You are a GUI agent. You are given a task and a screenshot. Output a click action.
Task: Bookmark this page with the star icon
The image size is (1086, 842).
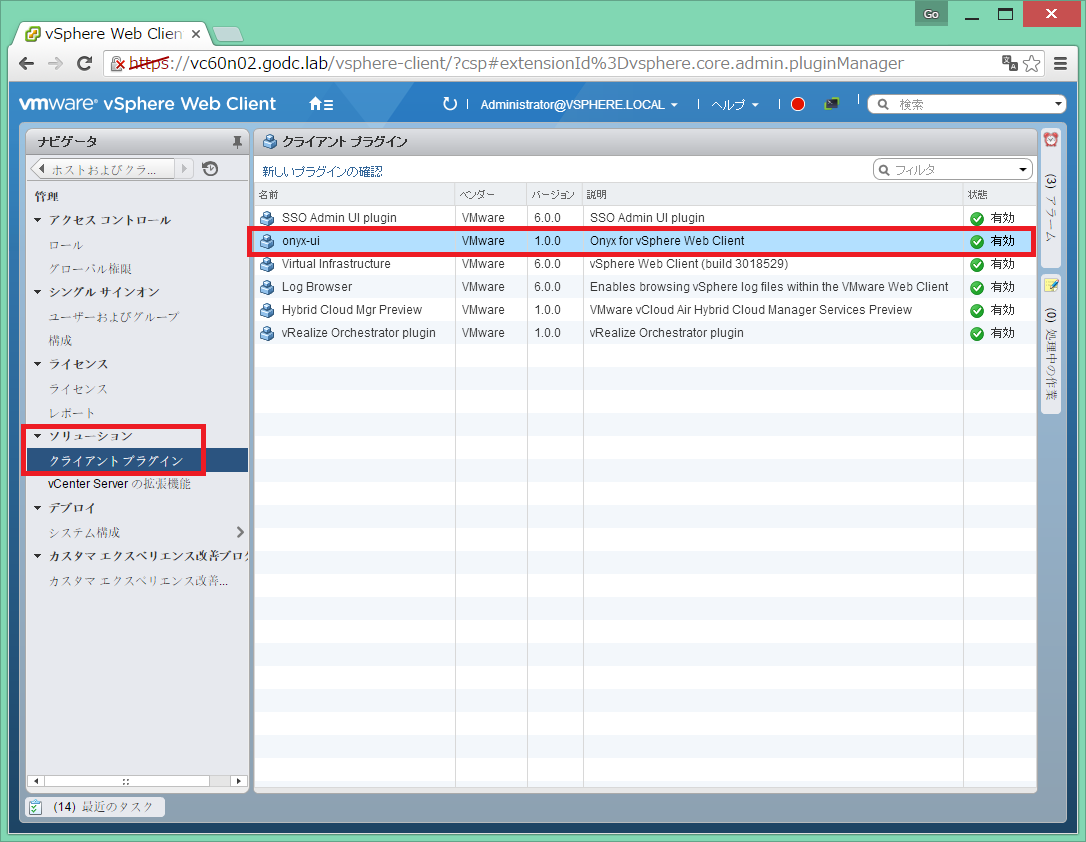(1031, 64)
